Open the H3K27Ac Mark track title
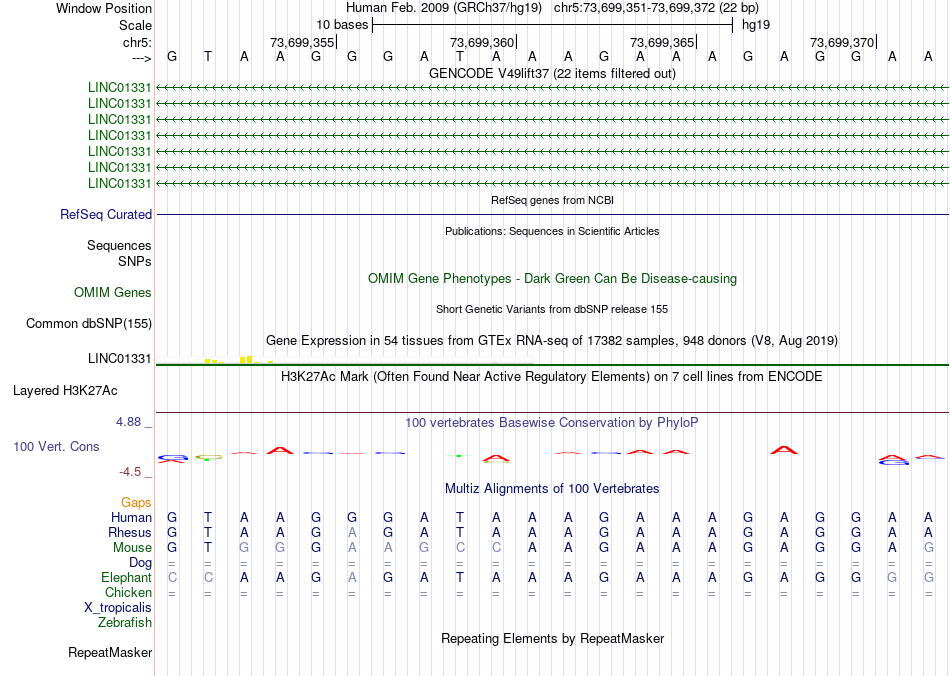The height and width of the screenshot is (676, 950). (x=552, y=377)
